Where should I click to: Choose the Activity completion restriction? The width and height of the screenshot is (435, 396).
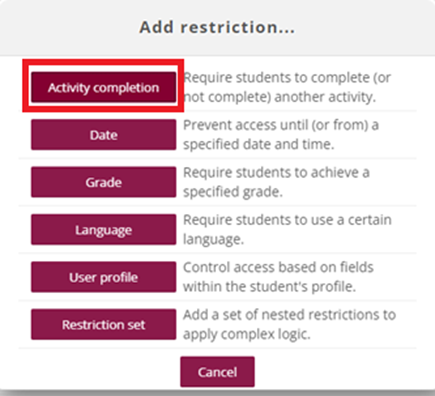[x=103, y=87]
